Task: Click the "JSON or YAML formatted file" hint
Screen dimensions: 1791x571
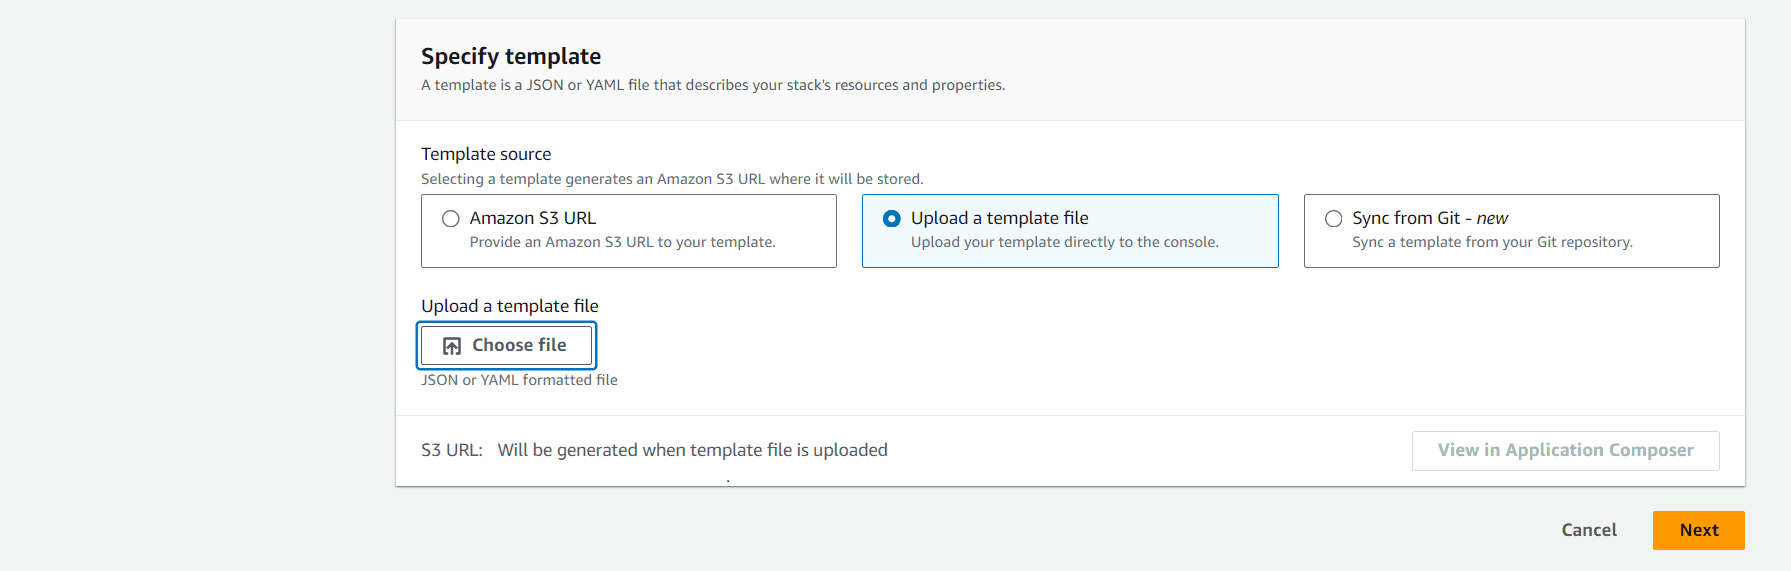Action: pyautogui.click(x=519, y=380)
